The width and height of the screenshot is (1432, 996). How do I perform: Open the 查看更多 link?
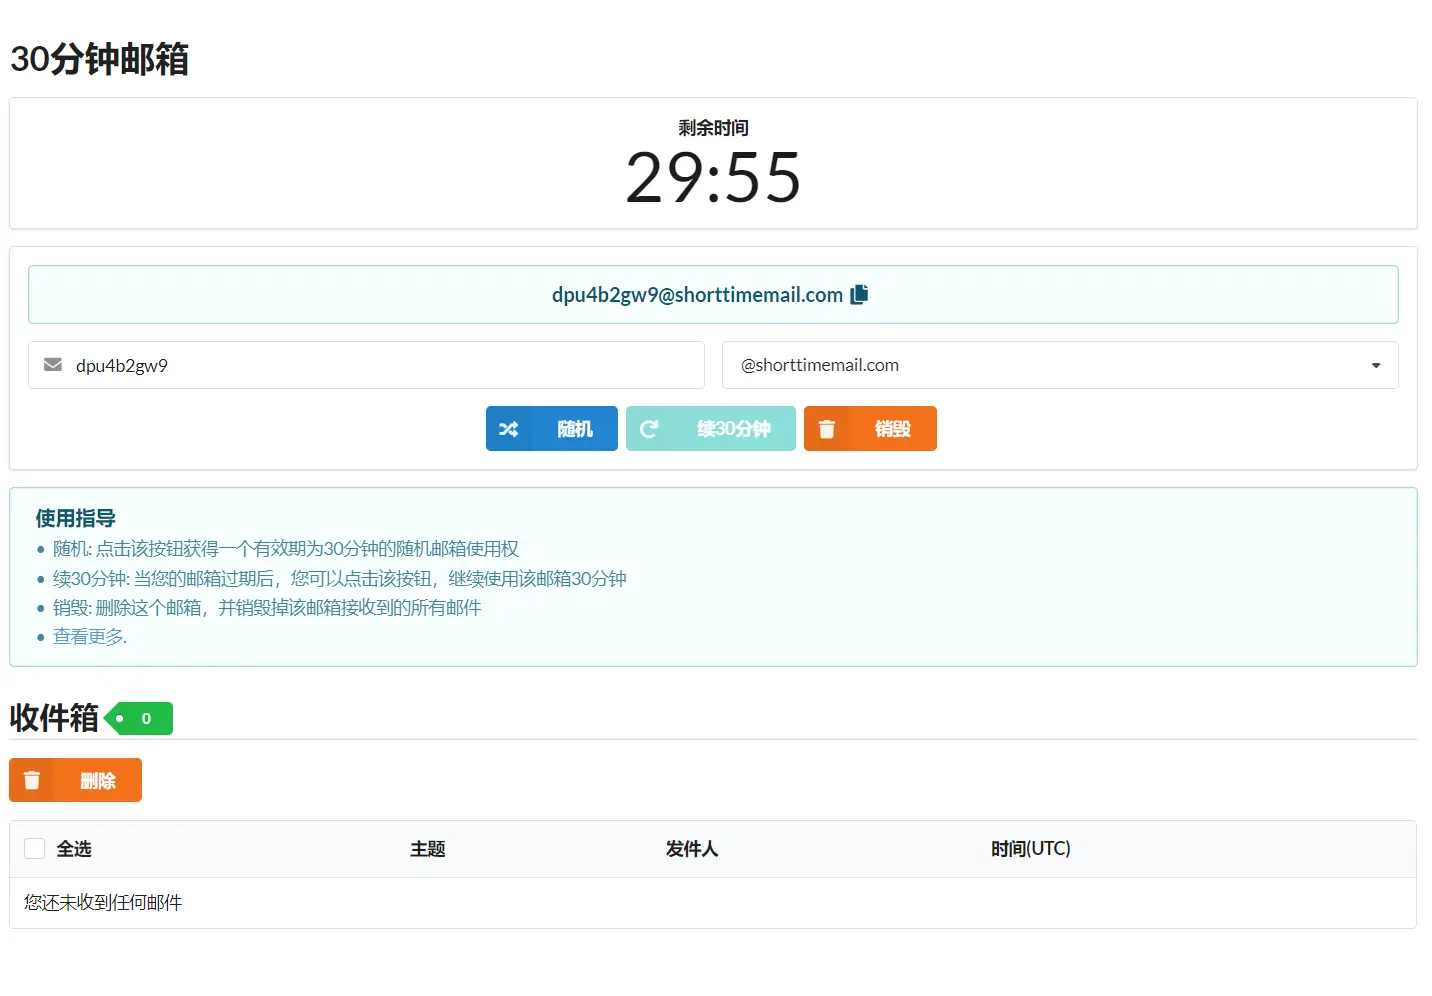[x=90, y=637]
